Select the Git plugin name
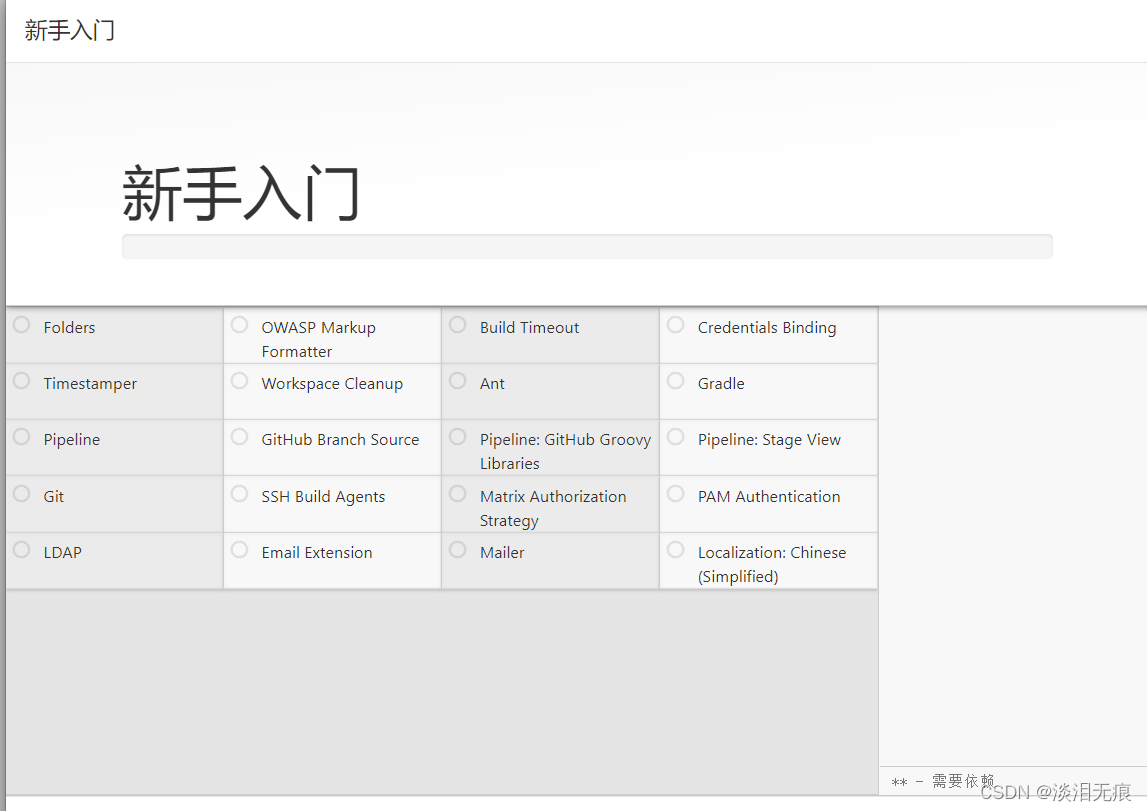The width and height of the screenshot is (1147, 811). [x=53, y=497]
